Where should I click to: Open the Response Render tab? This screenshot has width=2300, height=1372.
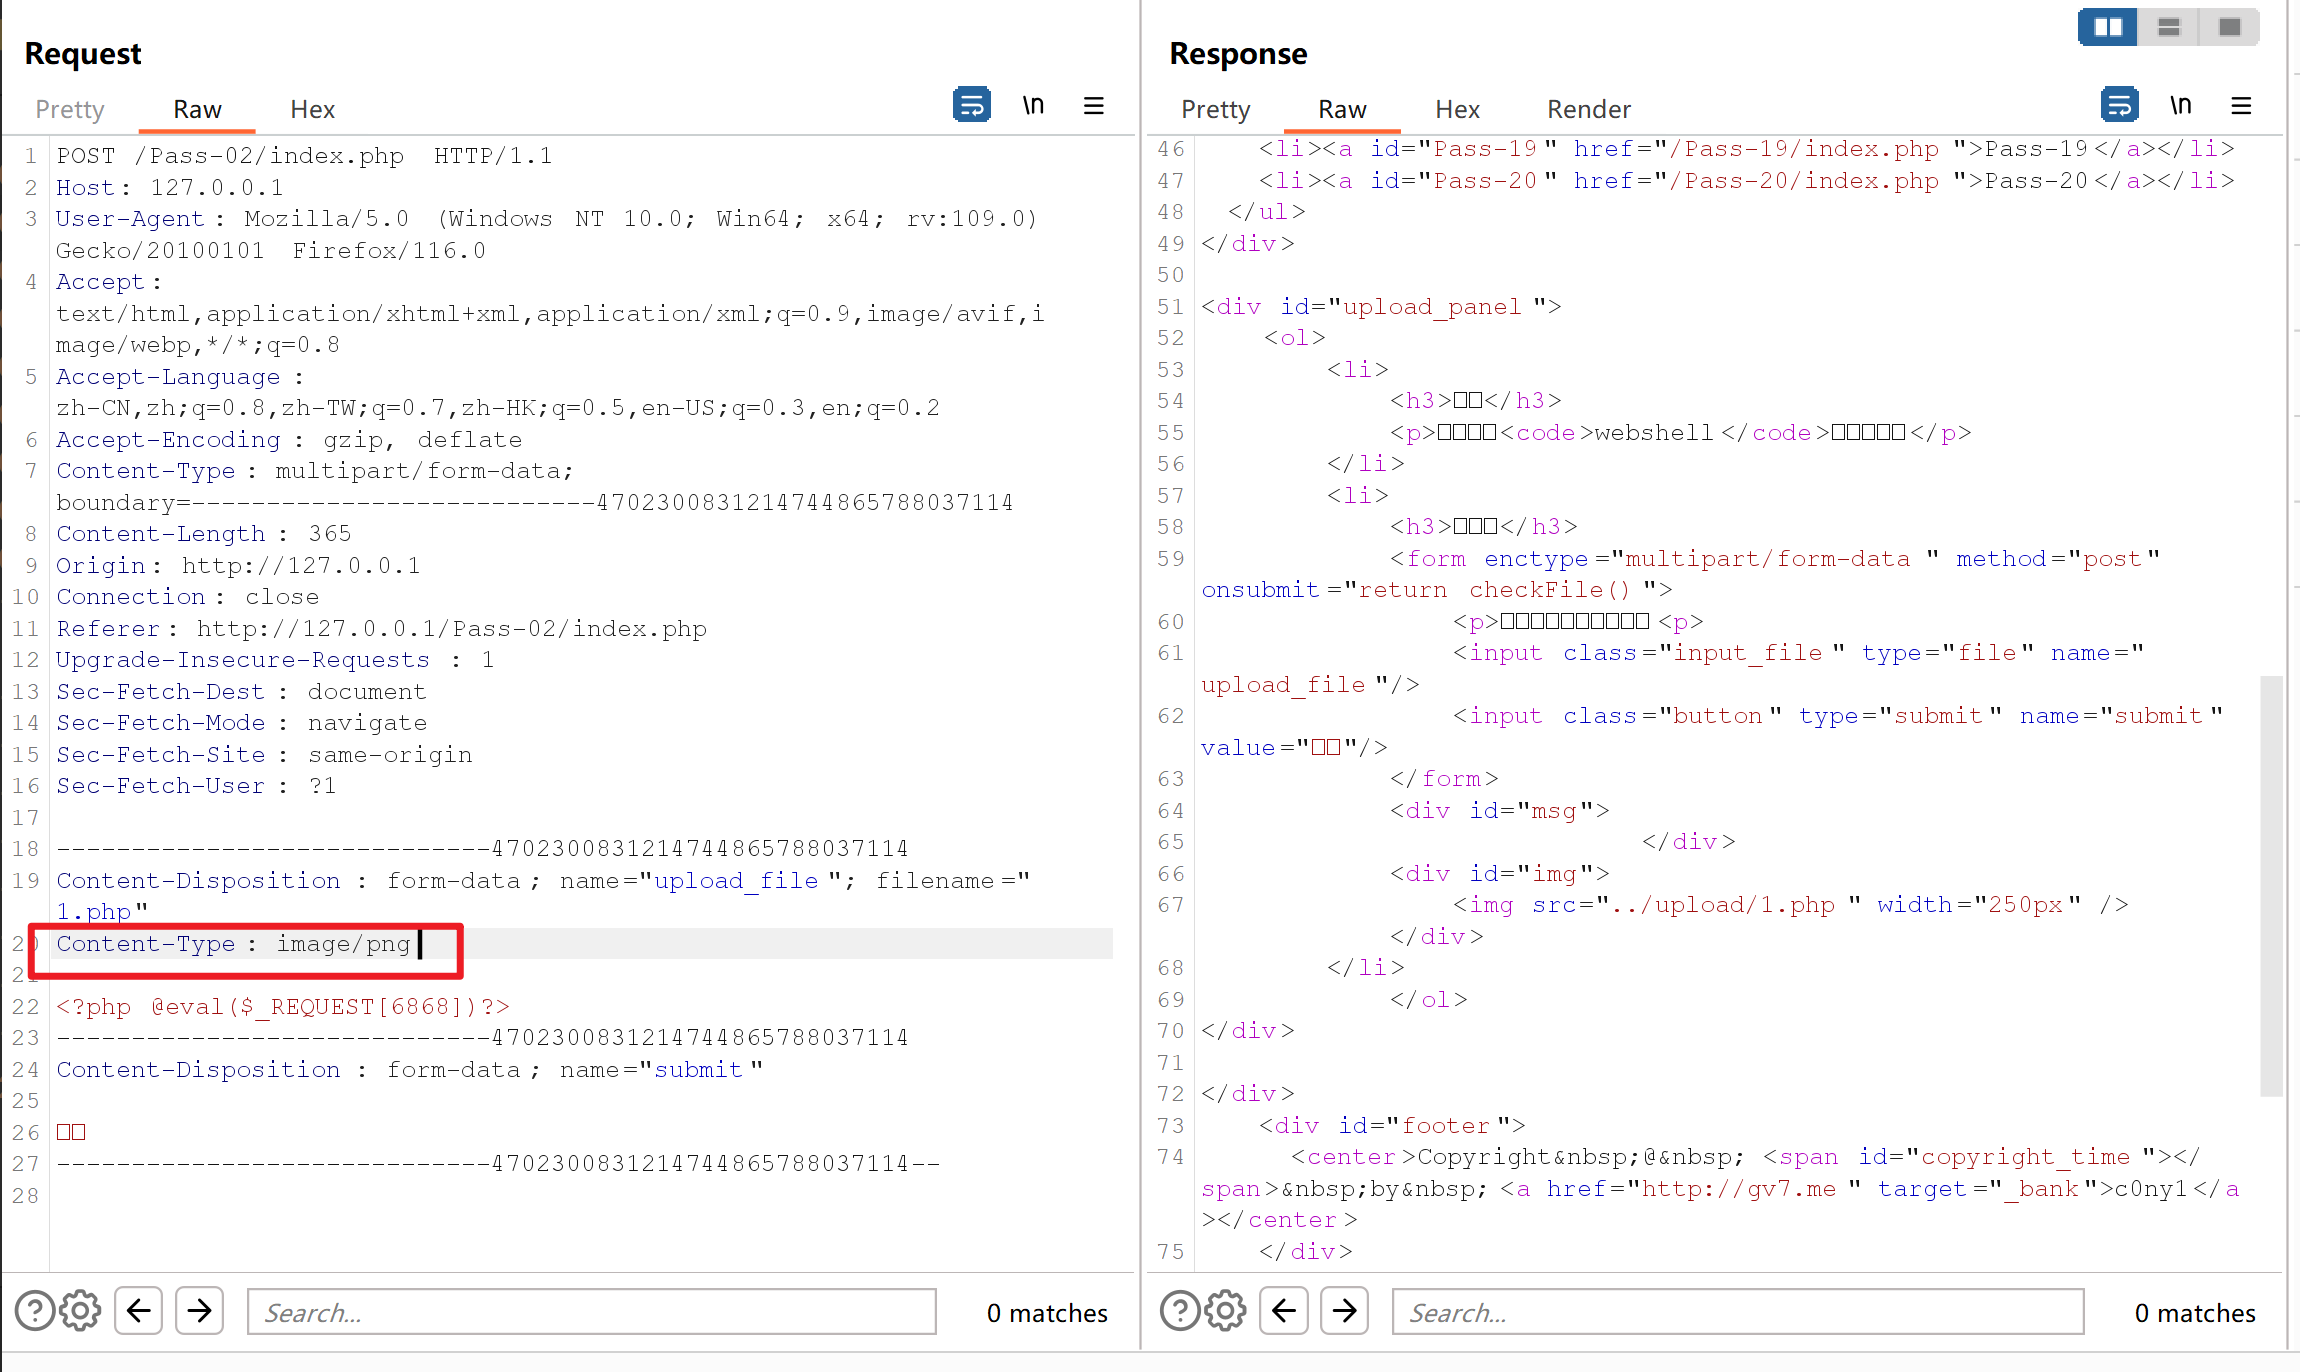point(1589,109)
